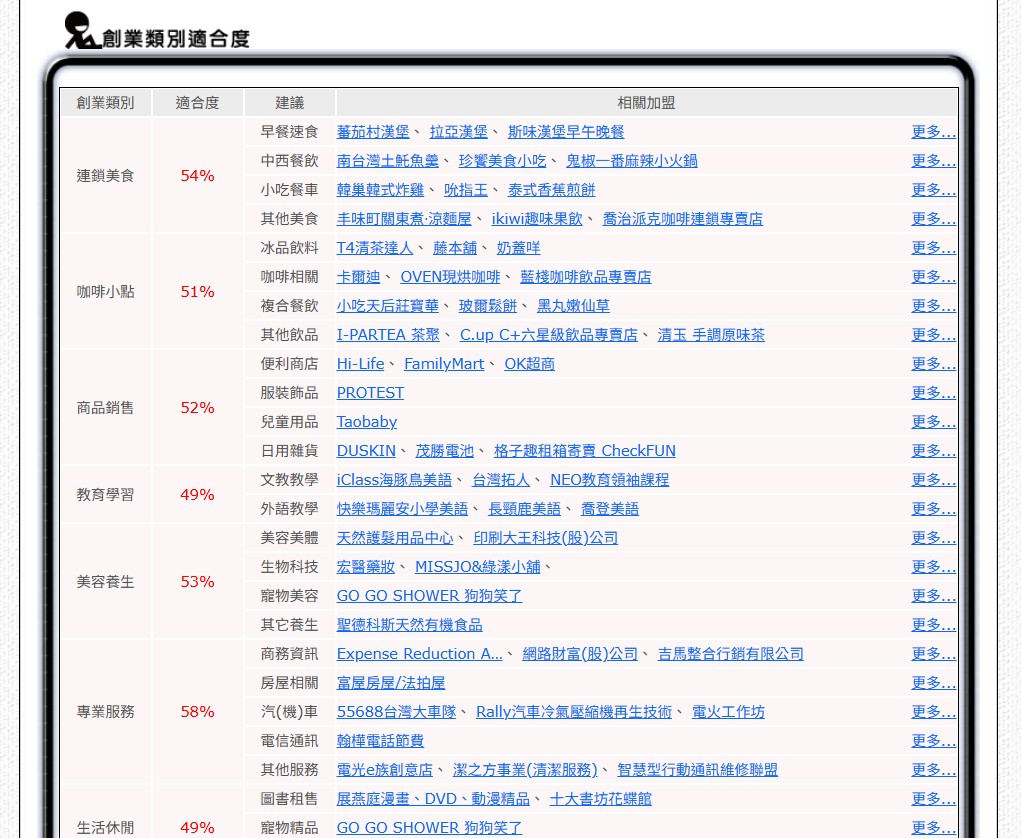Visit the 韓巢韓式炸雞 franchise page
The height and width of the screenshot is (838, 1021).
pos(380,190)
